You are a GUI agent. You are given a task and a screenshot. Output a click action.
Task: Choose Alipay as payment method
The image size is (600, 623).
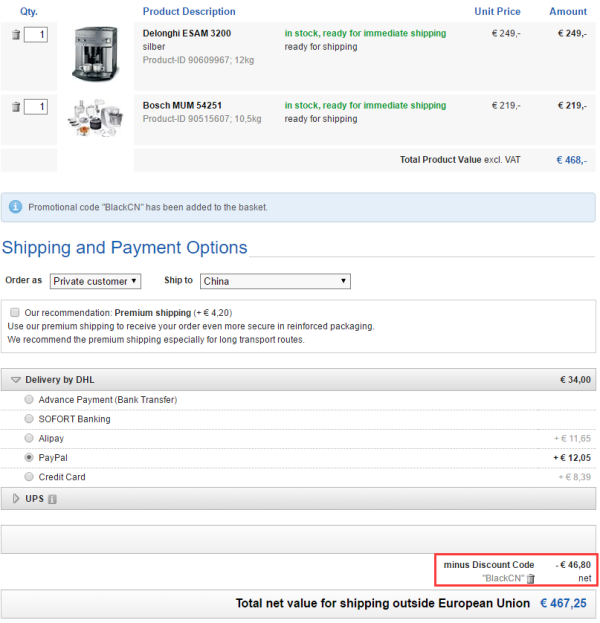pos(29,438)
